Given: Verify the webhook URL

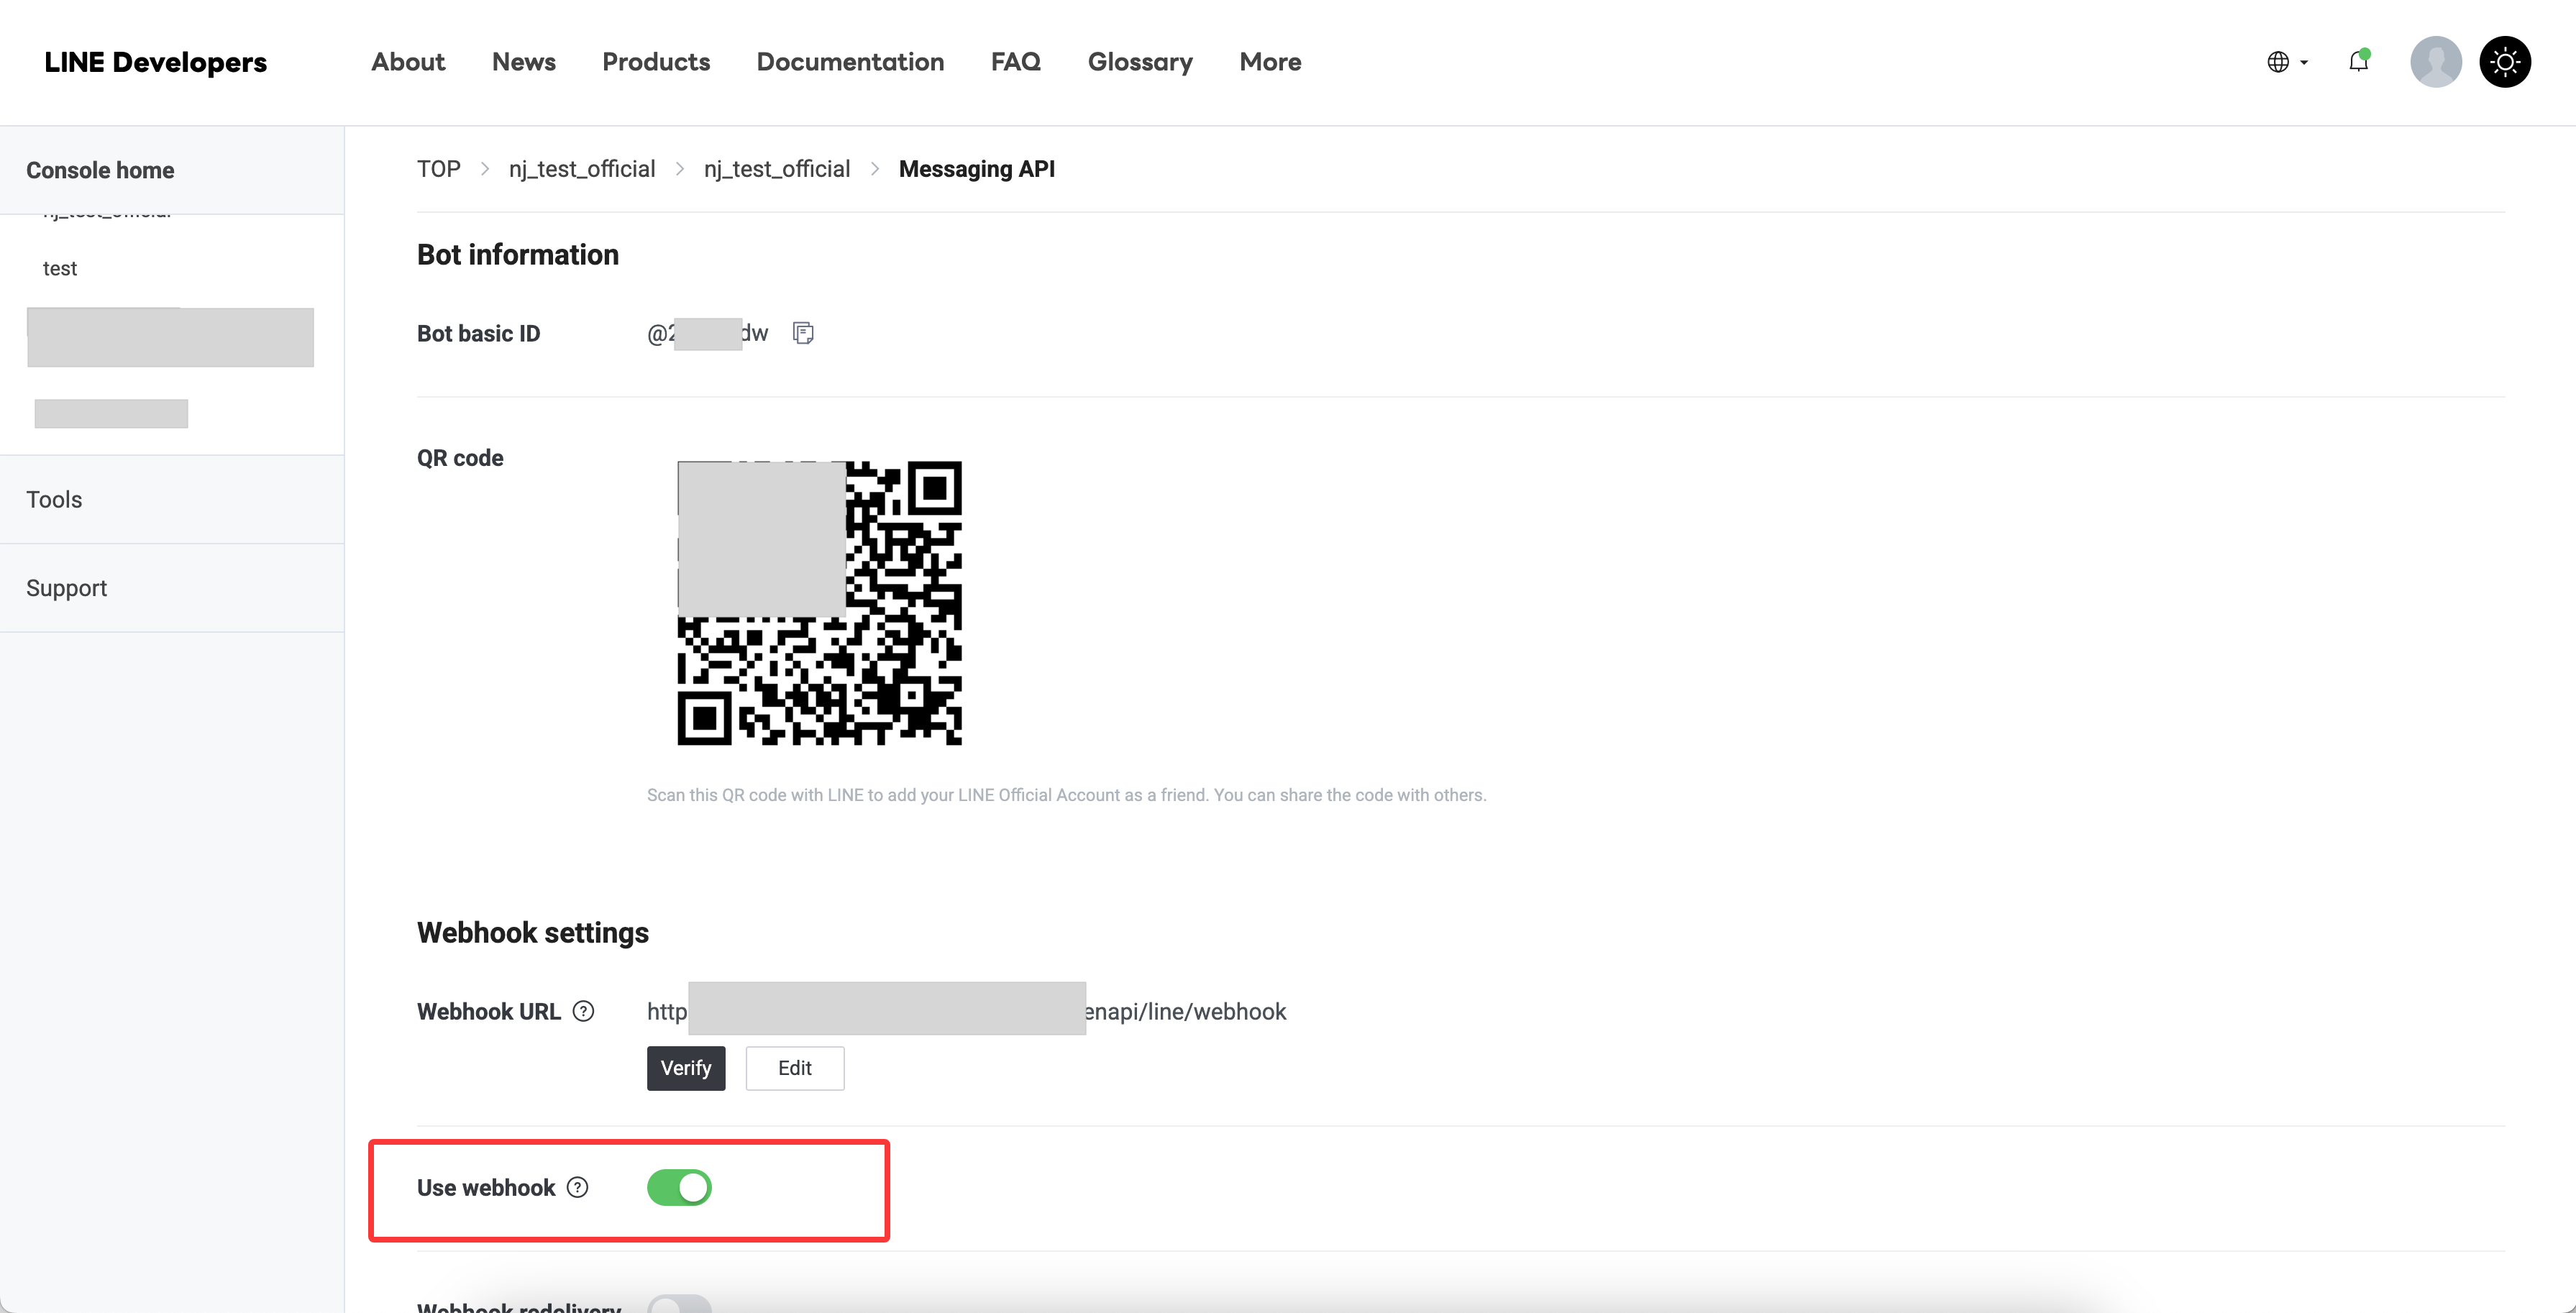Looking at the screenshot, I should point(686,1068).
